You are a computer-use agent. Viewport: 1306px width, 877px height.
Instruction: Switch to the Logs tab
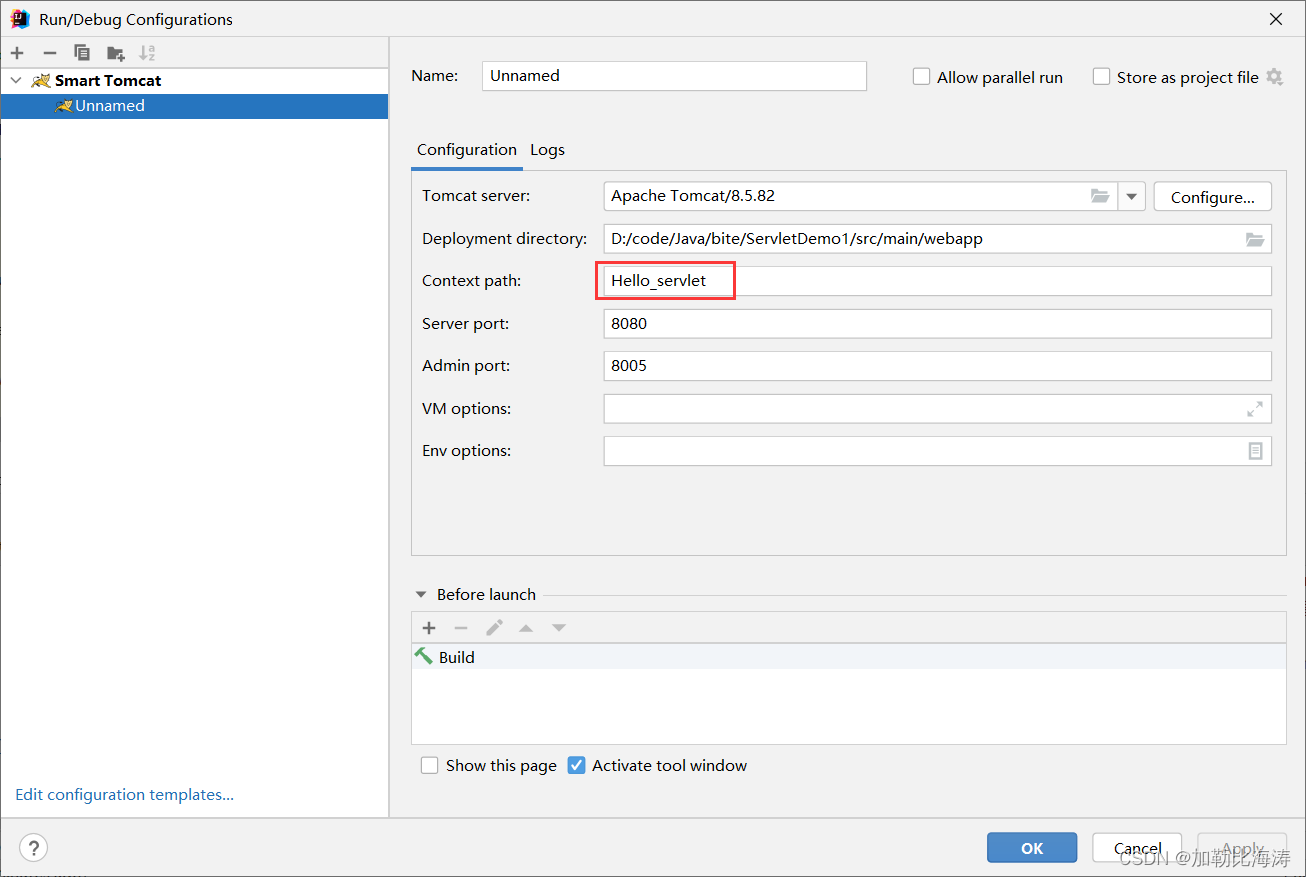[x=547, y=149]
